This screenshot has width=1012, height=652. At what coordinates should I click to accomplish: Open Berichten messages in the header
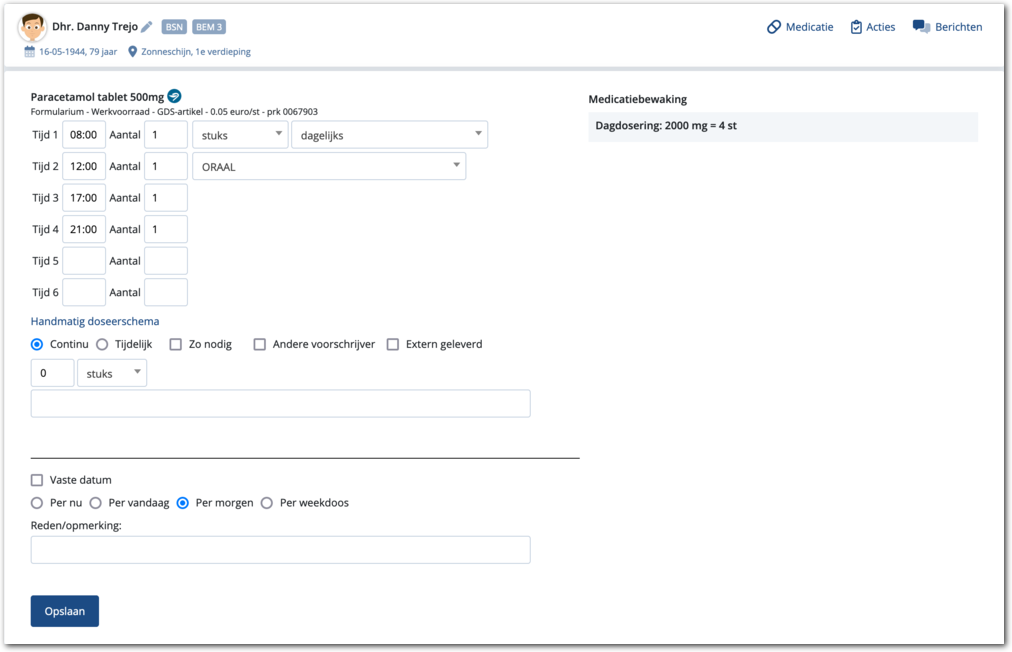947,27
